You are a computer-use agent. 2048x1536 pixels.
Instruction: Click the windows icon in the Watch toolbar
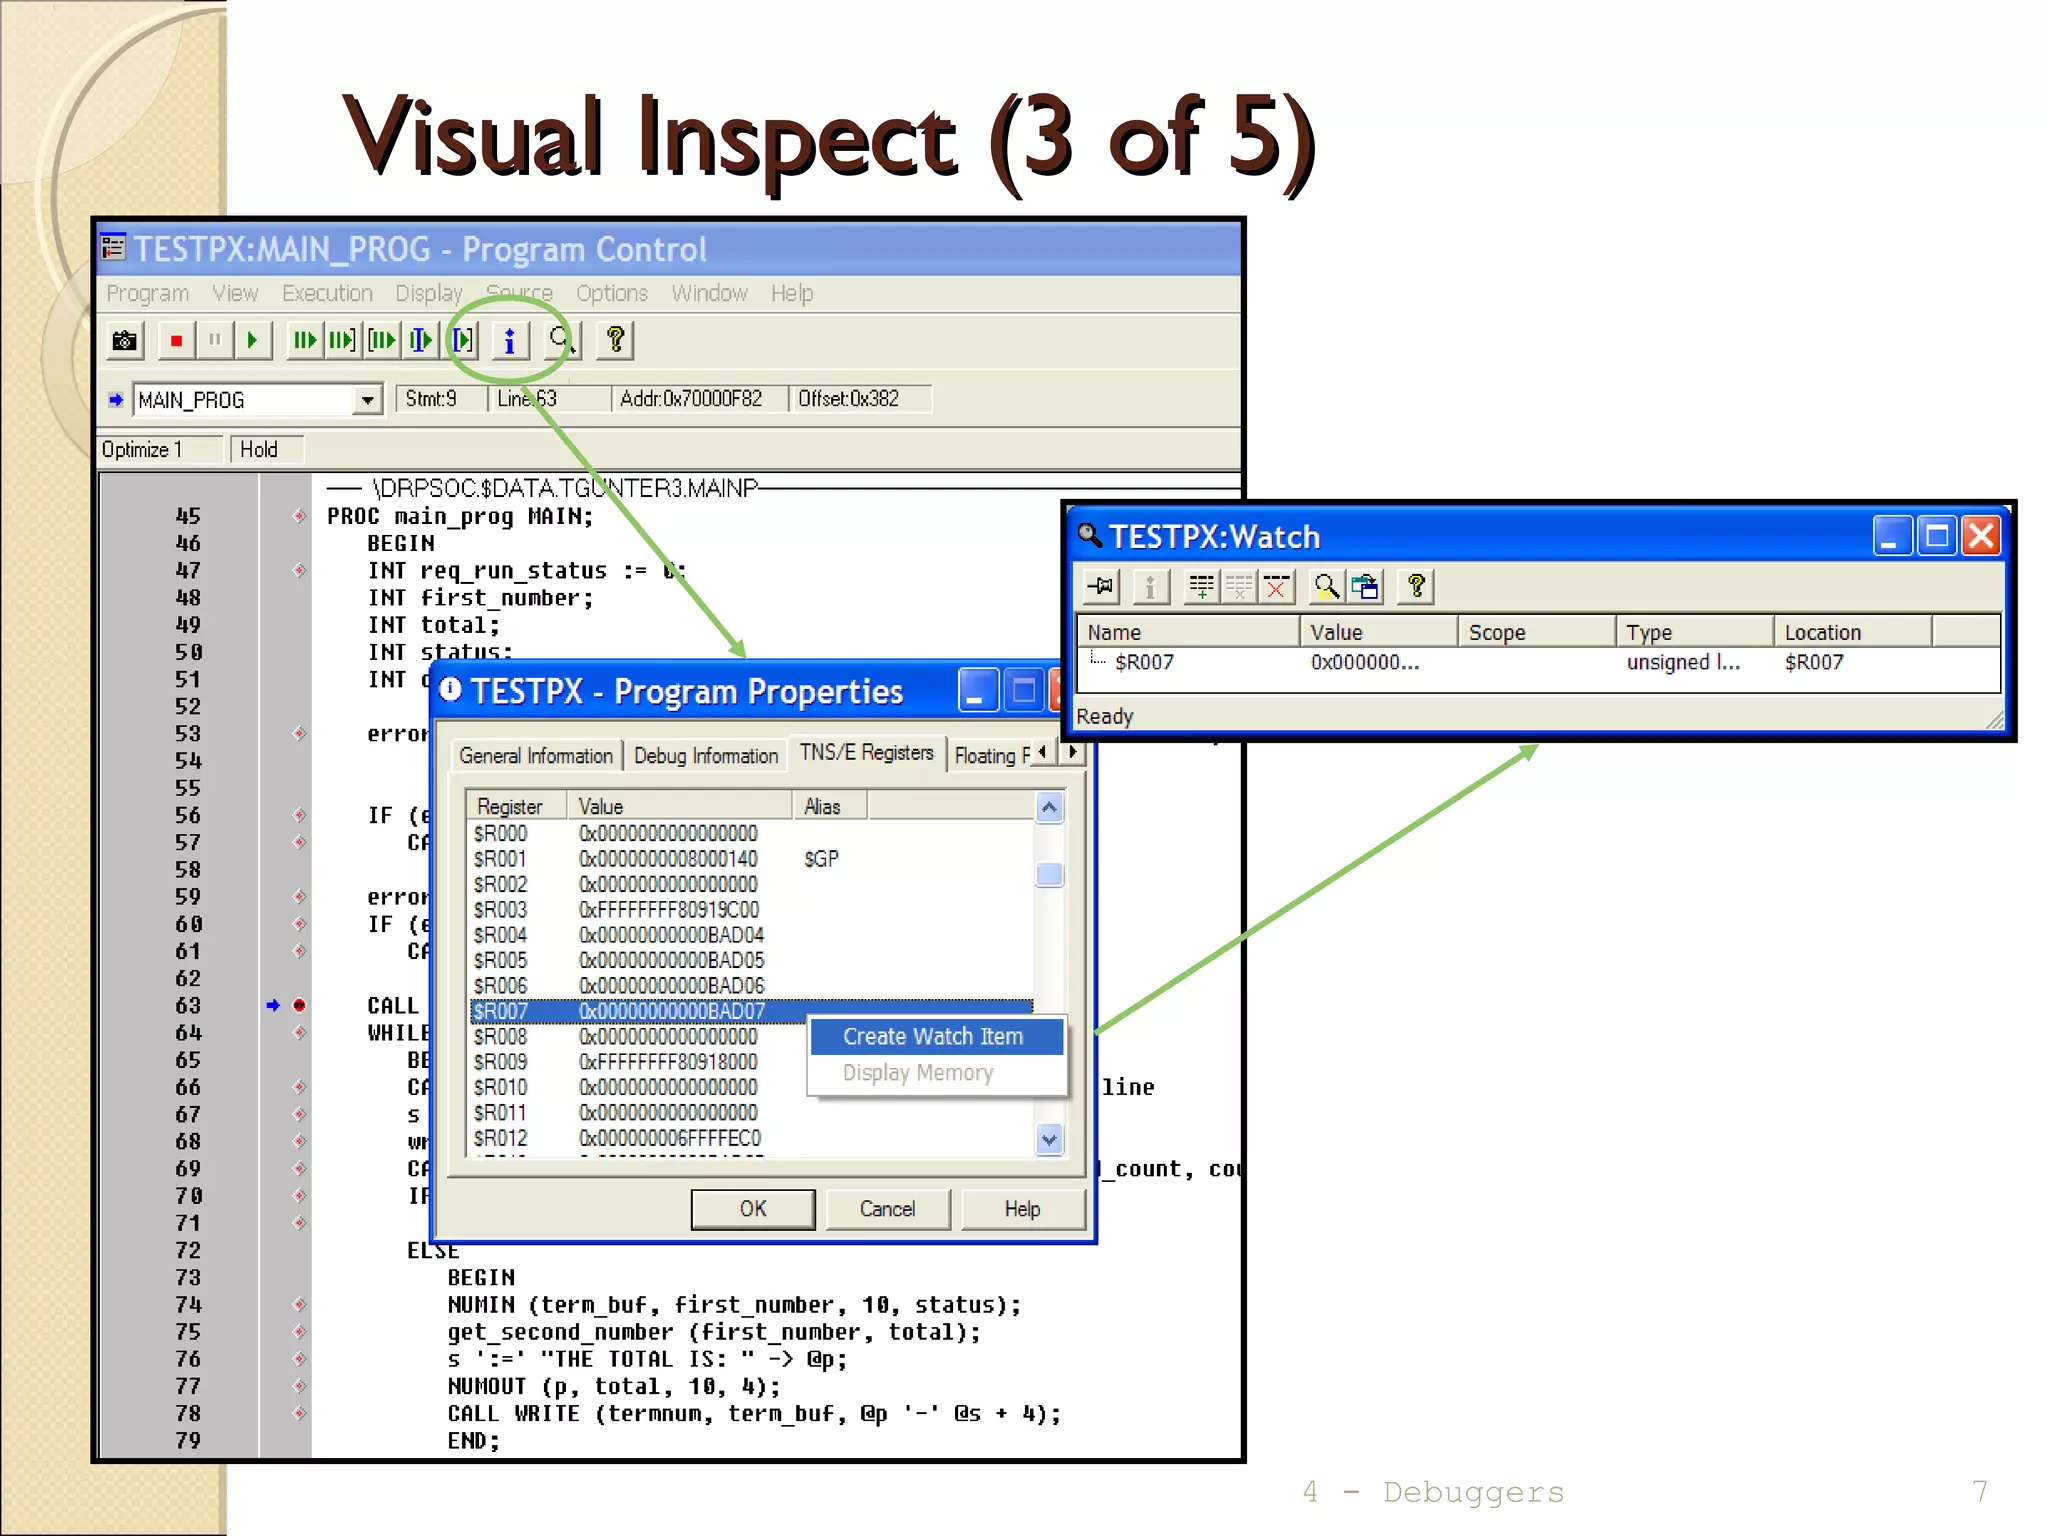1365,587
